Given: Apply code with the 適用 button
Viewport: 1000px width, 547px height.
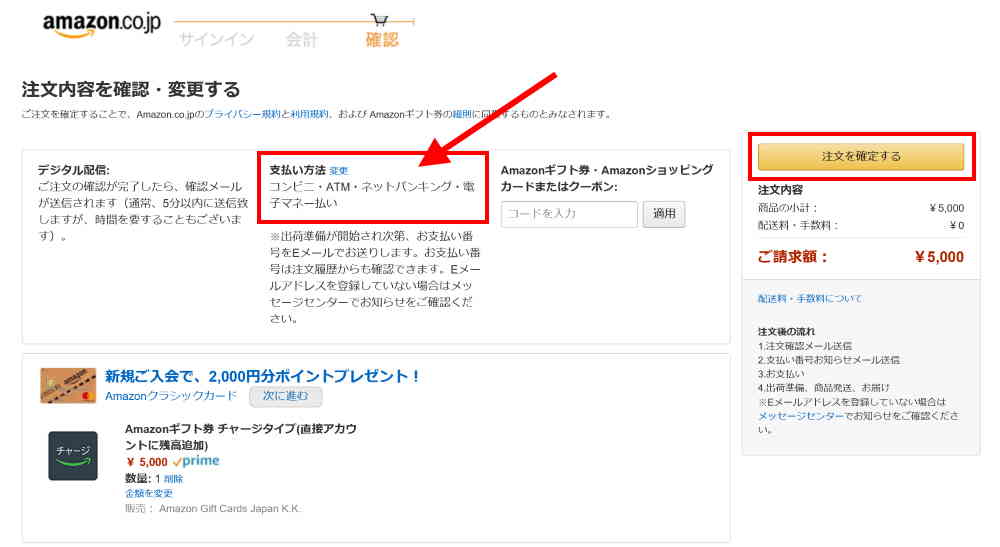Looking at the screenshot, I should click(664, 214).
